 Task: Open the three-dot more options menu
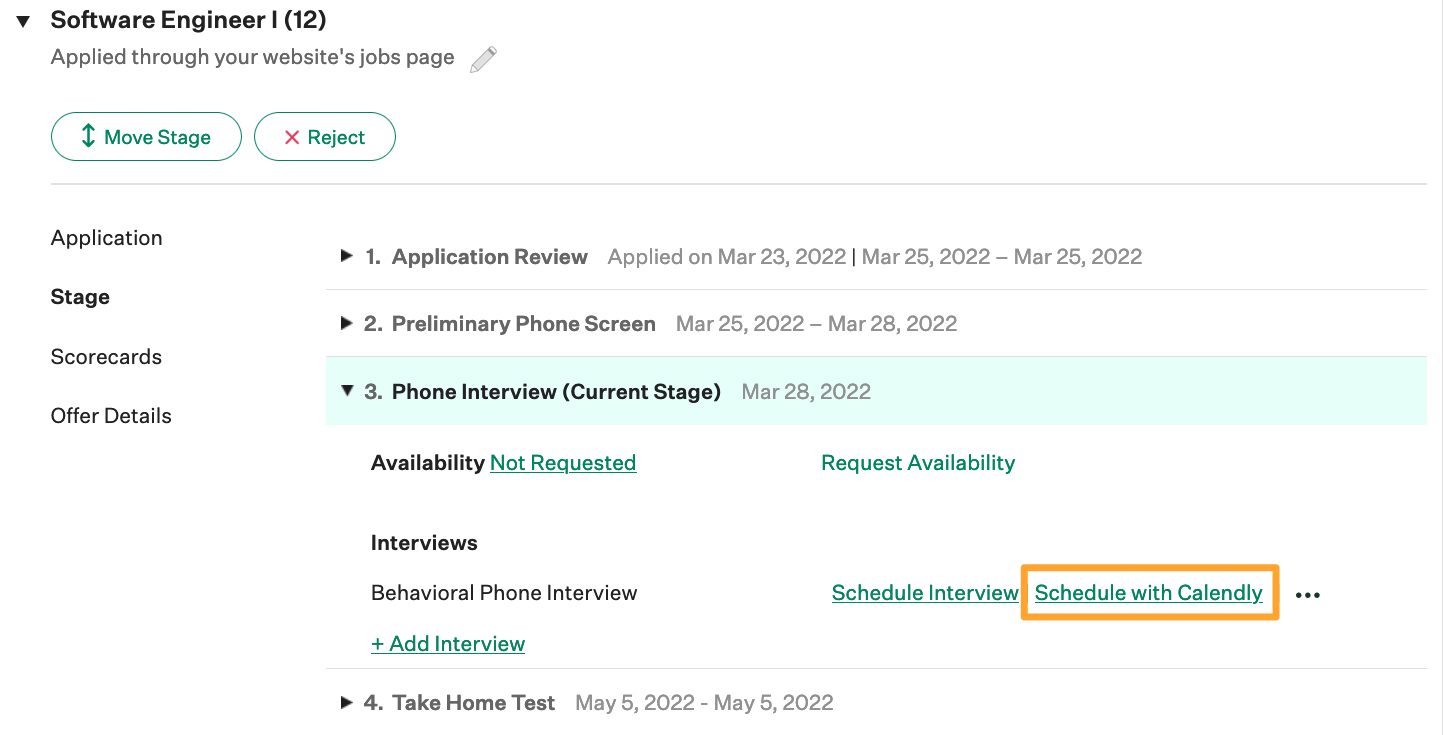coord(1307,595)
